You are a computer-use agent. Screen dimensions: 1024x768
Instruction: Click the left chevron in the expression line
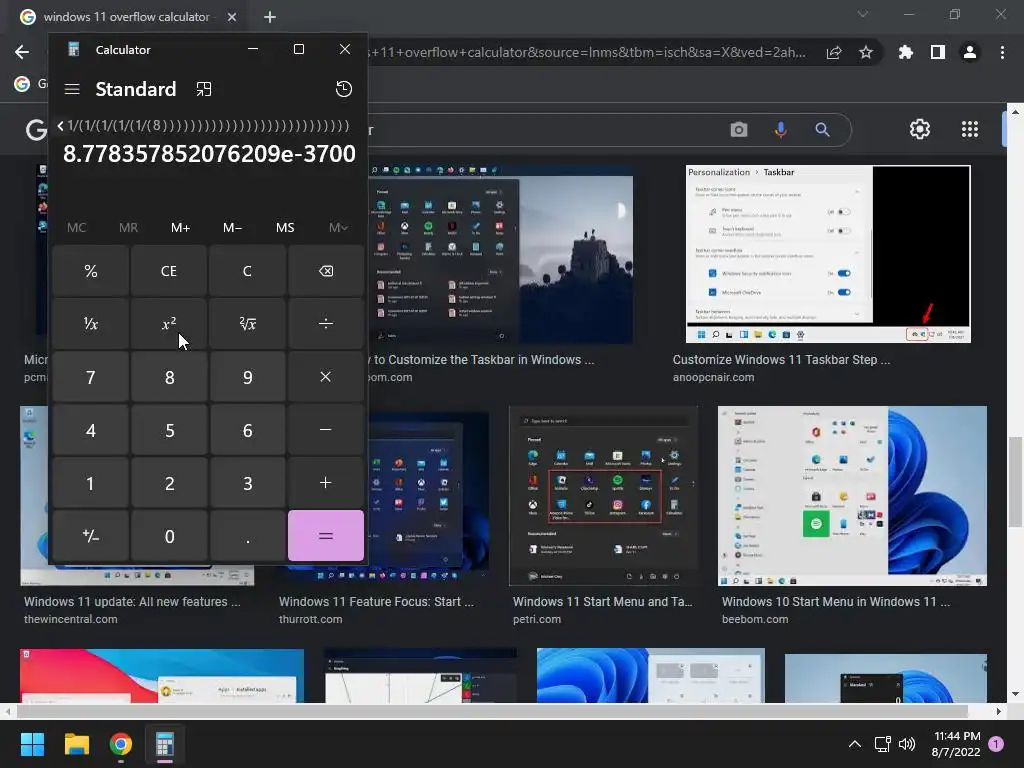coord(60,126)
